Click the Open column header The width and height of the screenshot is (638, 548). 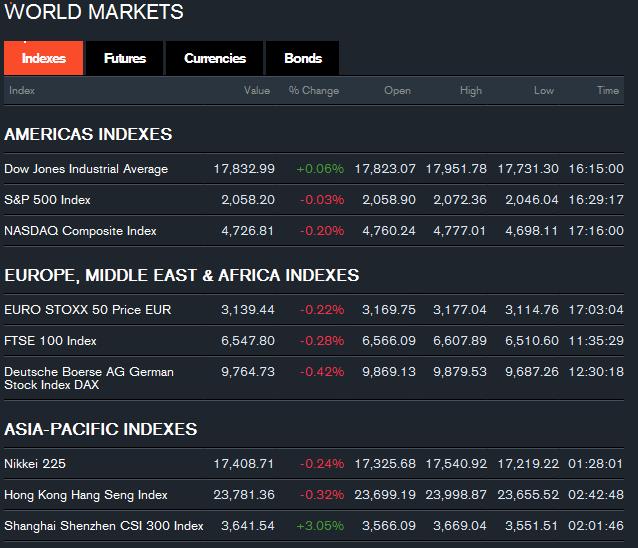(398, 90)
